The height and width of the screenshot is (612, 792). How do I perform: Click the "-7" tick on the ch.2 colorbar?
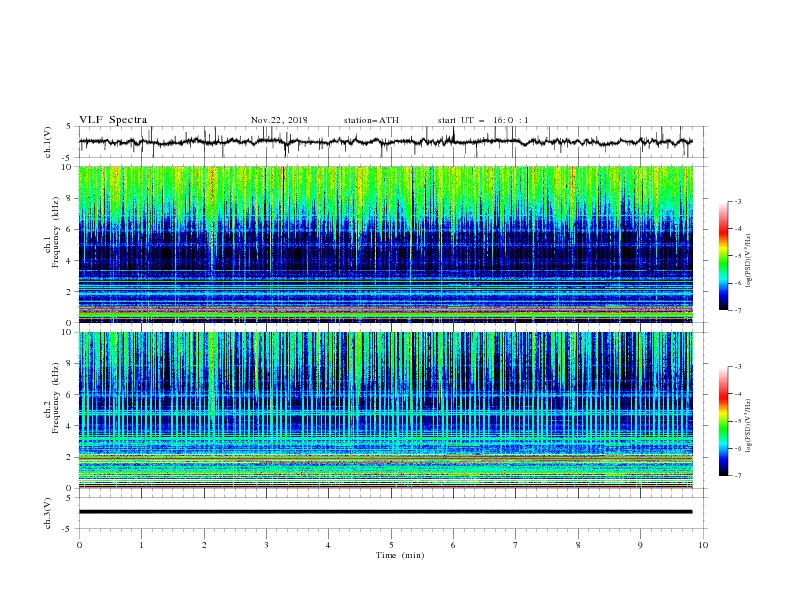tap(738, 476)
